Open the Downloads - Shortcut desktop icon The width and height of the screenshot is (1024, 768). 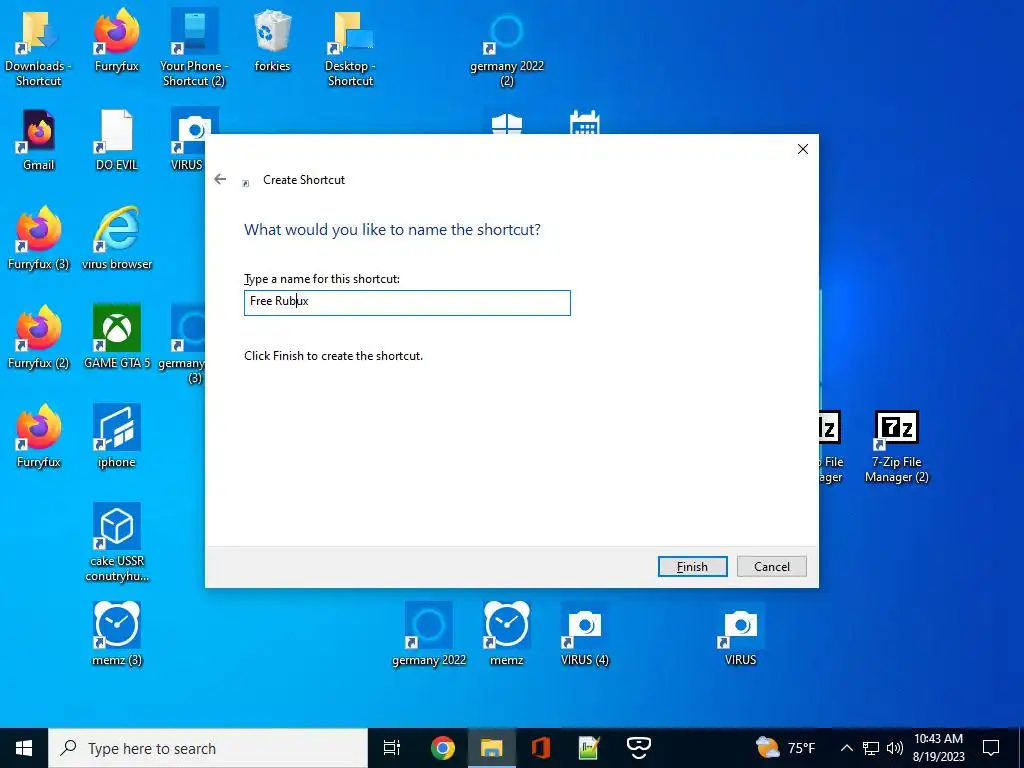pos(38,48)
